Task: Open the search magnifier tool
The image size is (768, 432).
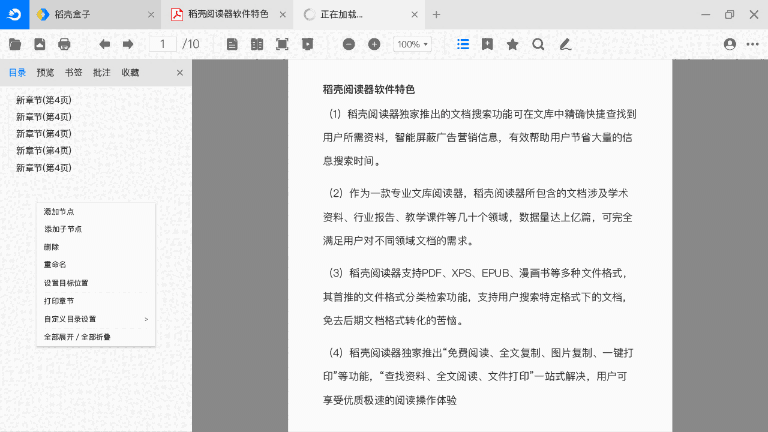Action: (x=538, y=44)
